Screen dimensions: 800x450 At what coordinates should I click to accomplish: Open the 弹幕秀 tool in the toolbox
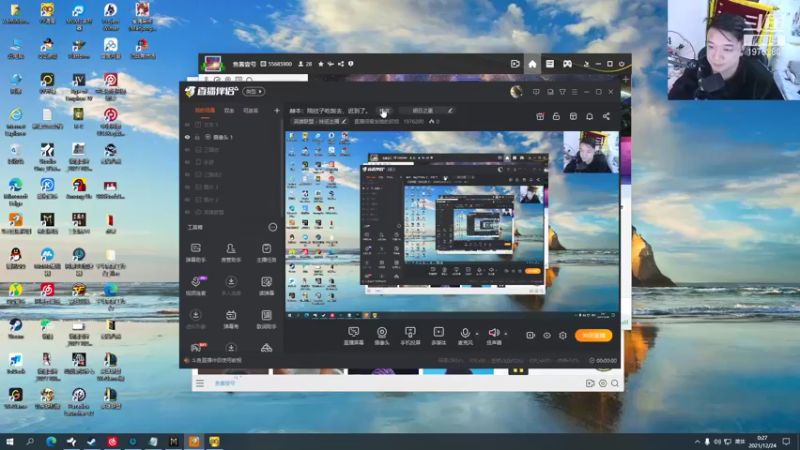click(231, 319)
